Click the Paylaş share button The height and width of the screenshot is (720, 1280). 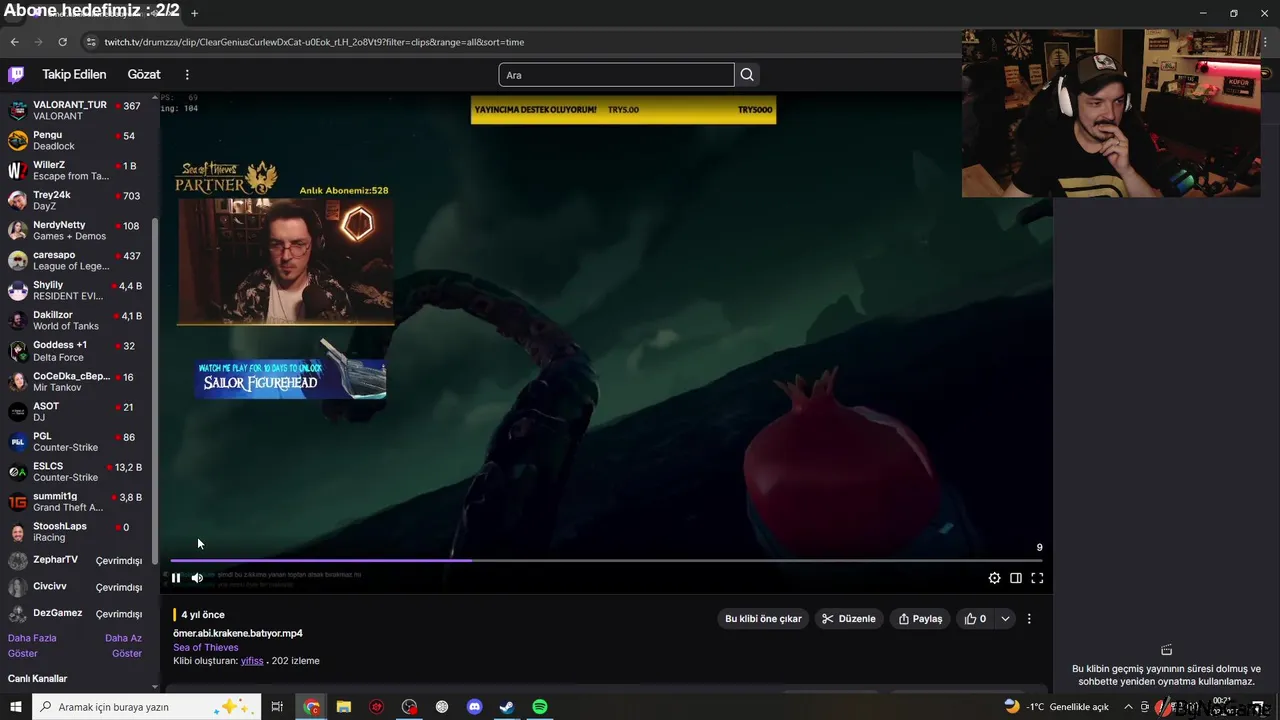tap(920, 619)
